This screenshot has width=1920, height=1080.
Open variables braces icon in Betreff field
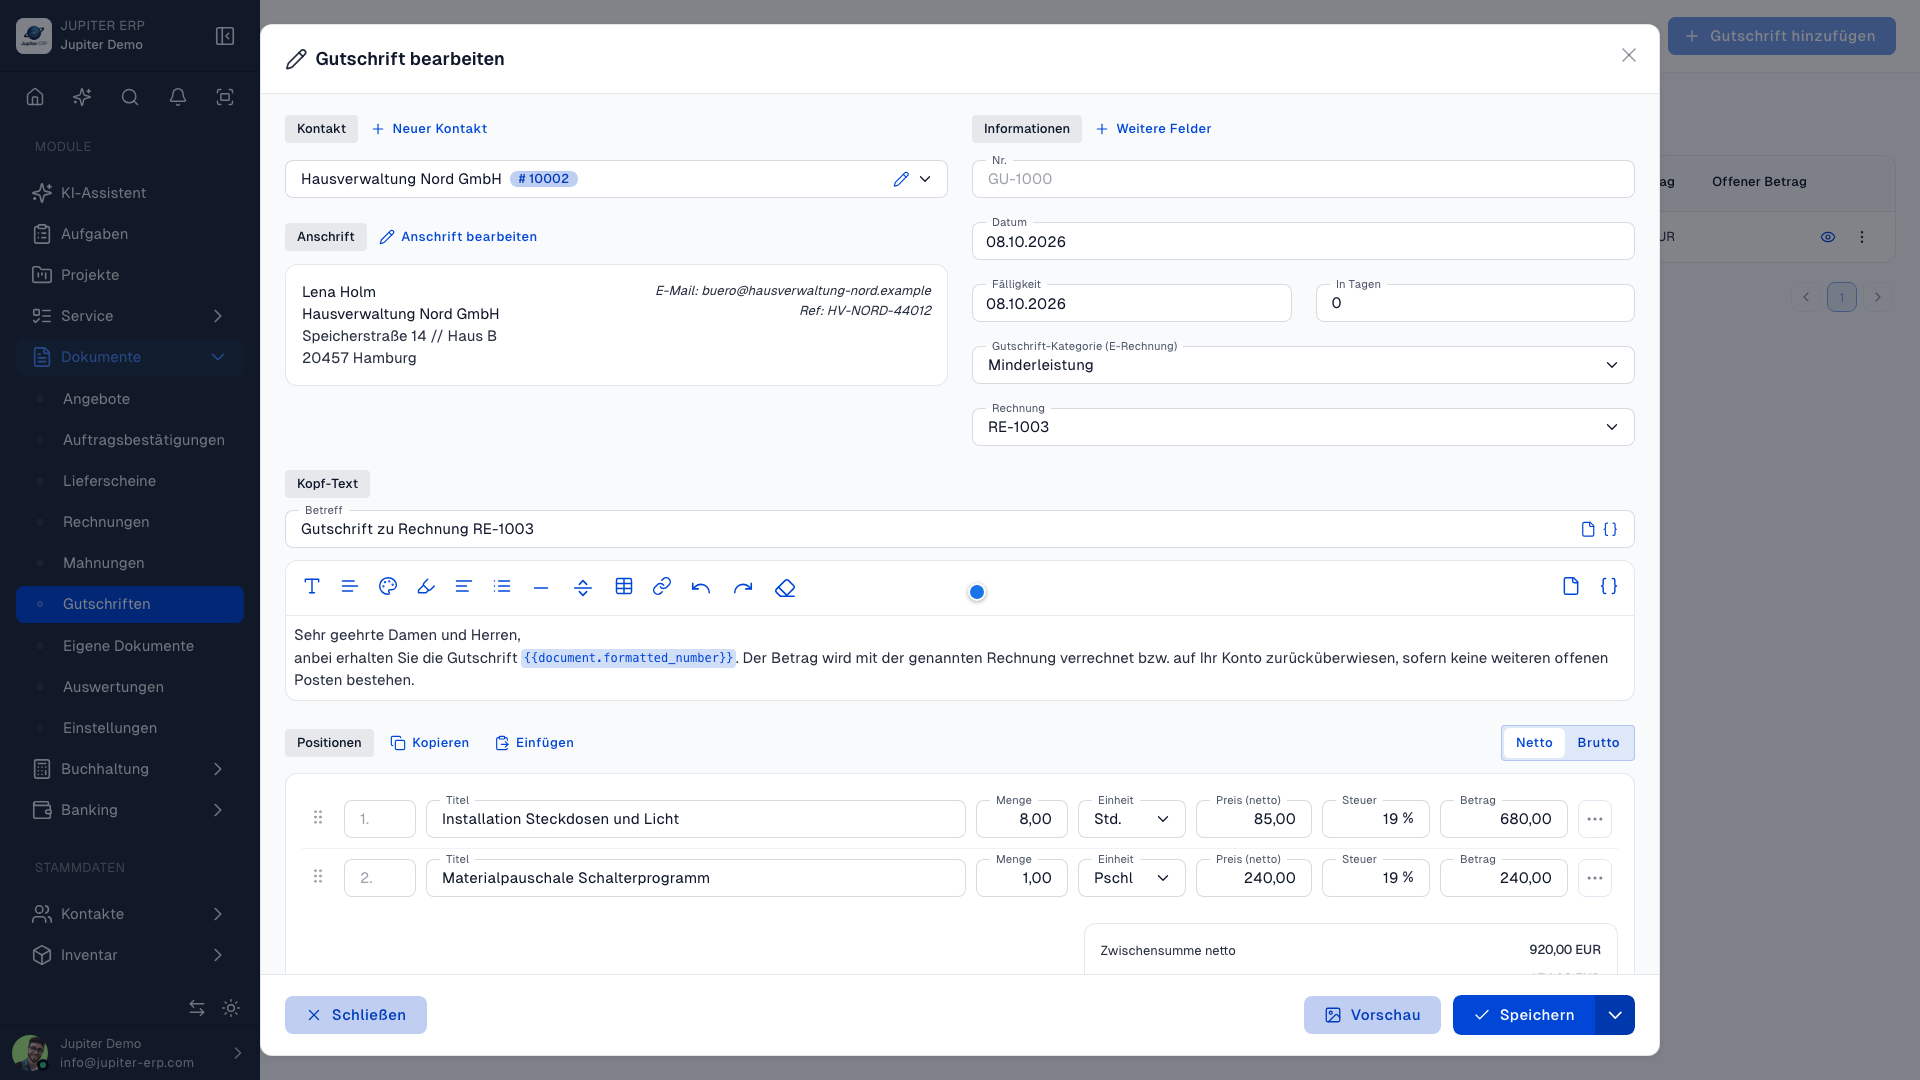1610,529
